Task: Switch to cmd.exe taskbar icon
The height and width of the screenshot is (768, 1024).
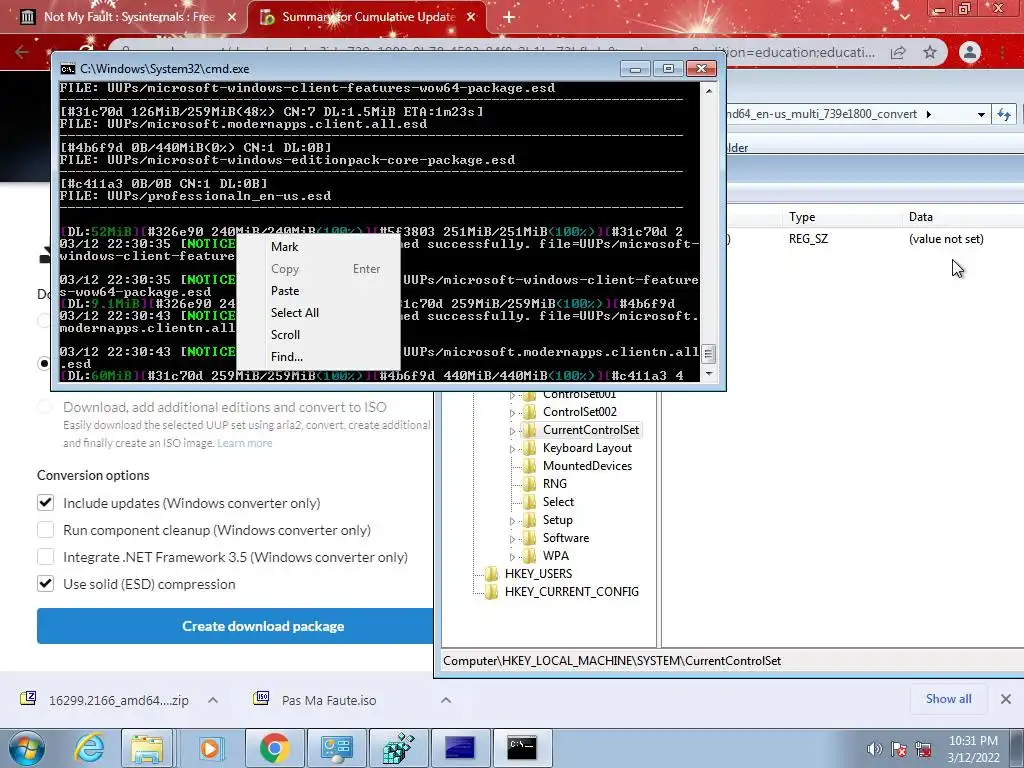Action: pyautogui.click(x=522, y=748)
